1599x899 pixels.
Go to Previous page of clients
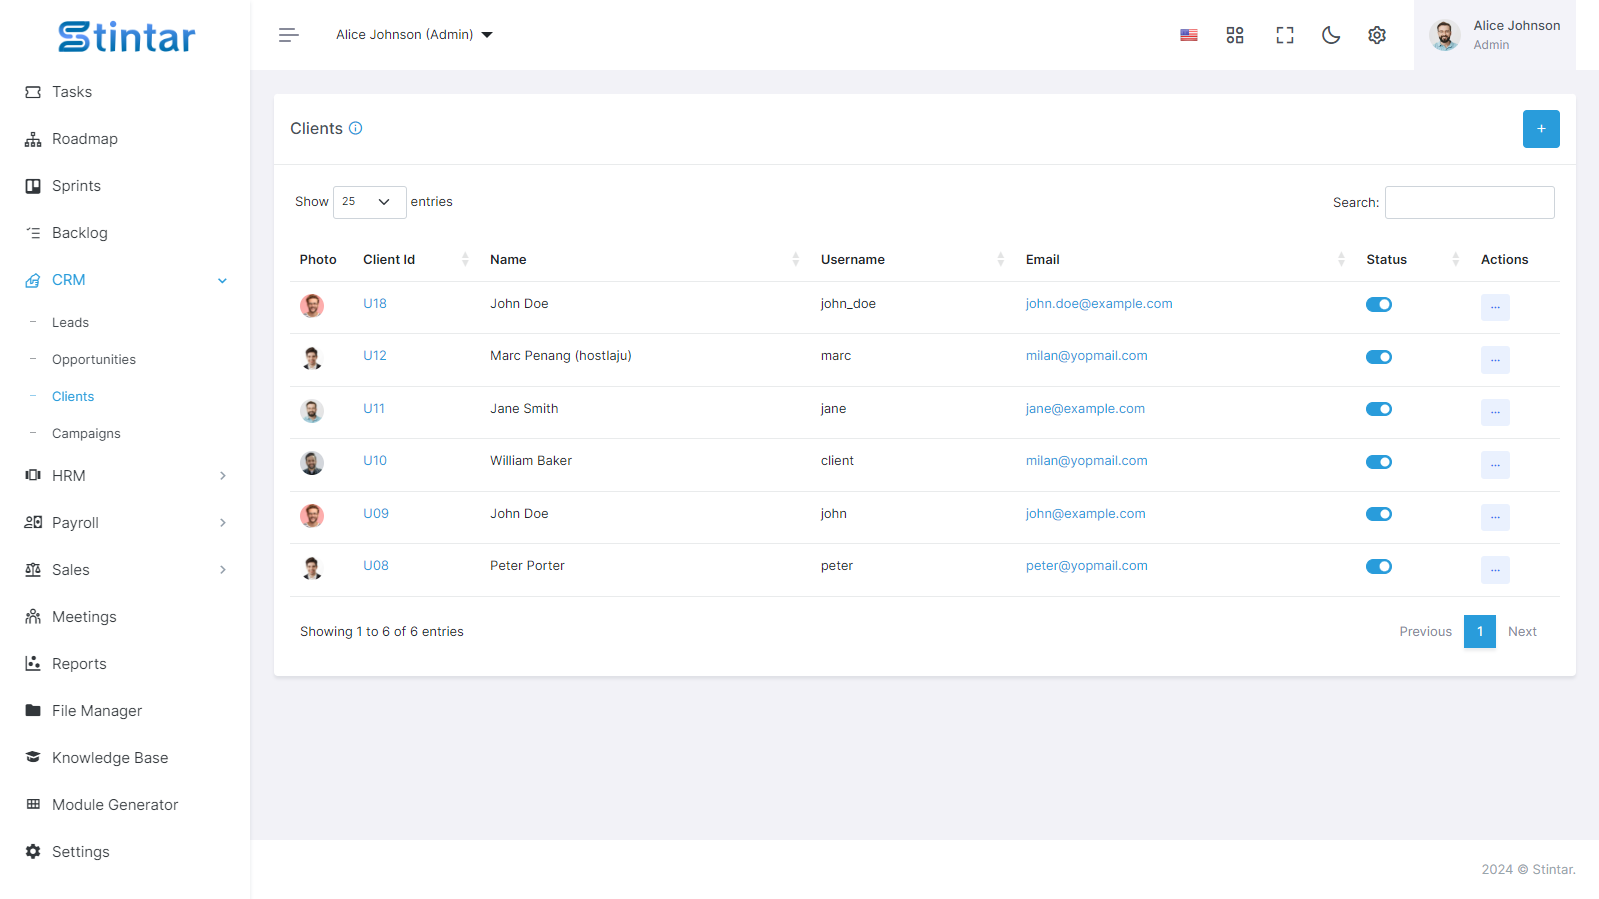(x=1425, y=632)
